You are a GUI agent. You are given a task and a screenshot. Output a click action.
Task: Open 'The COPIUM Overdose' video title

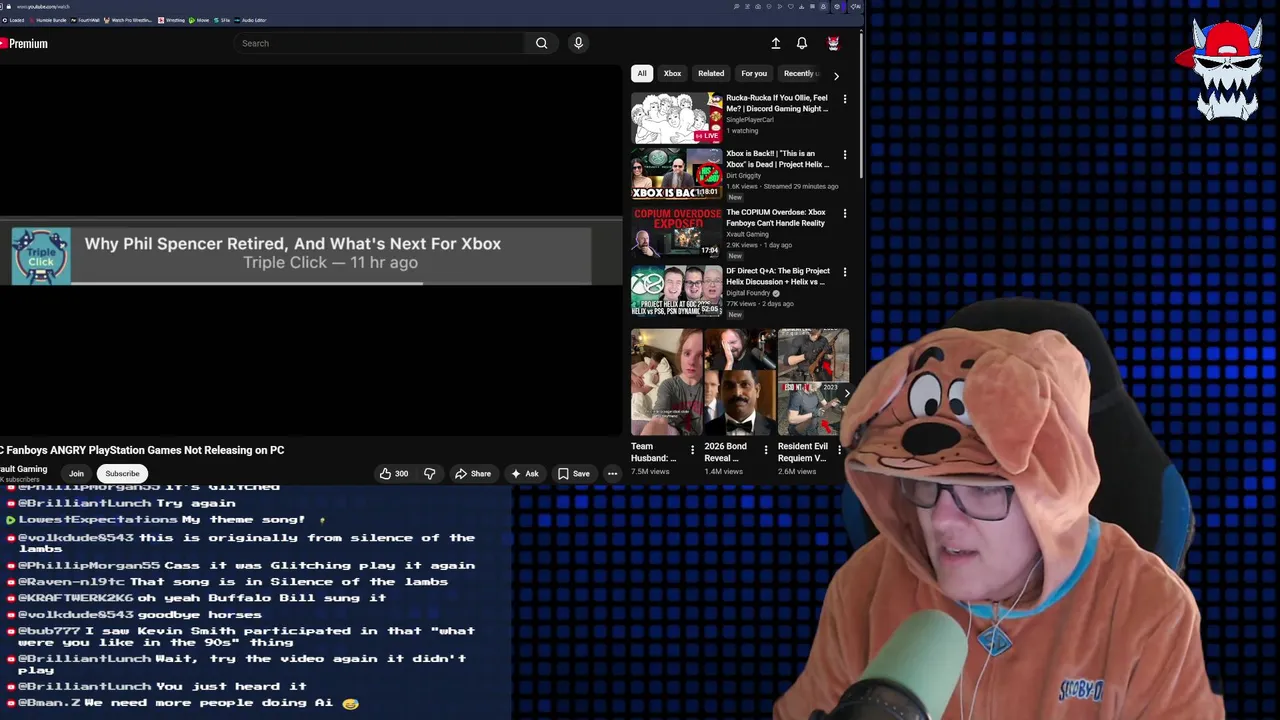tap(776, 217)
